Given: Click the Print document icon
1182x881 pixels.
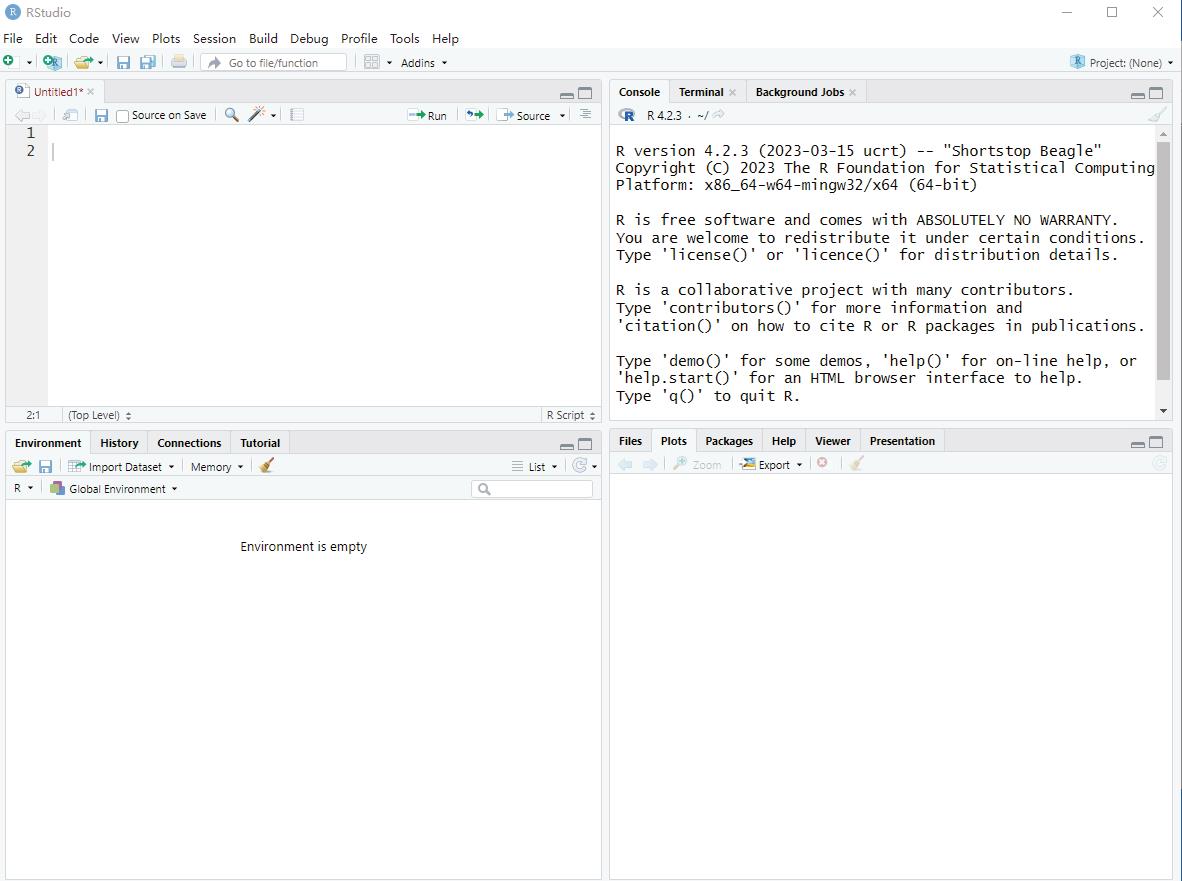Looking at the screenshot, I should (x=178, y=62).
